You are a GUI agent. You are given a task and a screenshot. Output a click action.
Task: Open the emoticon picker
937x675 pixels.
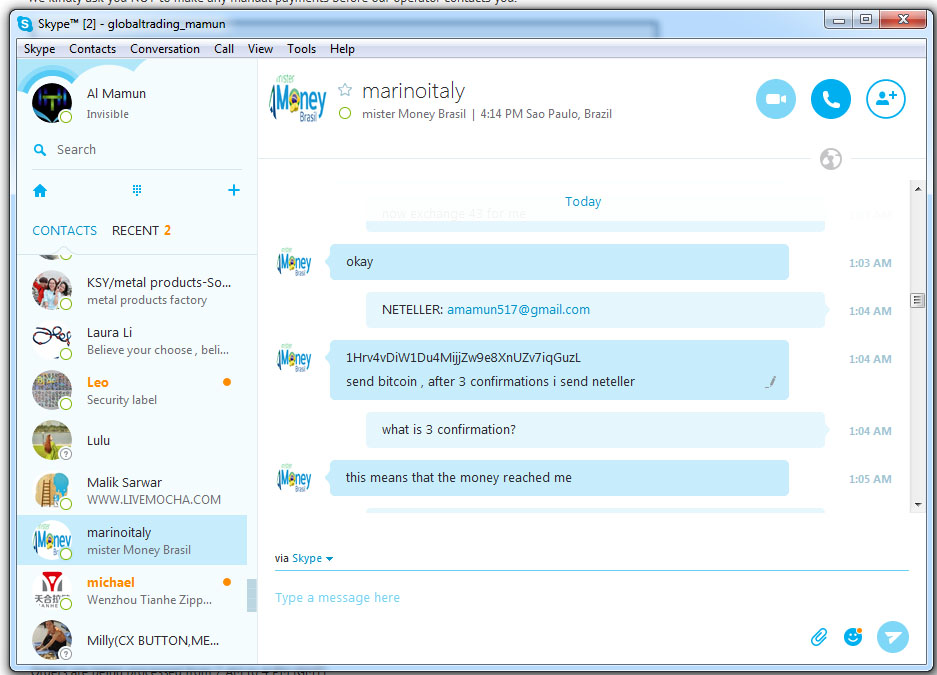pyautogui.click(x=853, y=637)
